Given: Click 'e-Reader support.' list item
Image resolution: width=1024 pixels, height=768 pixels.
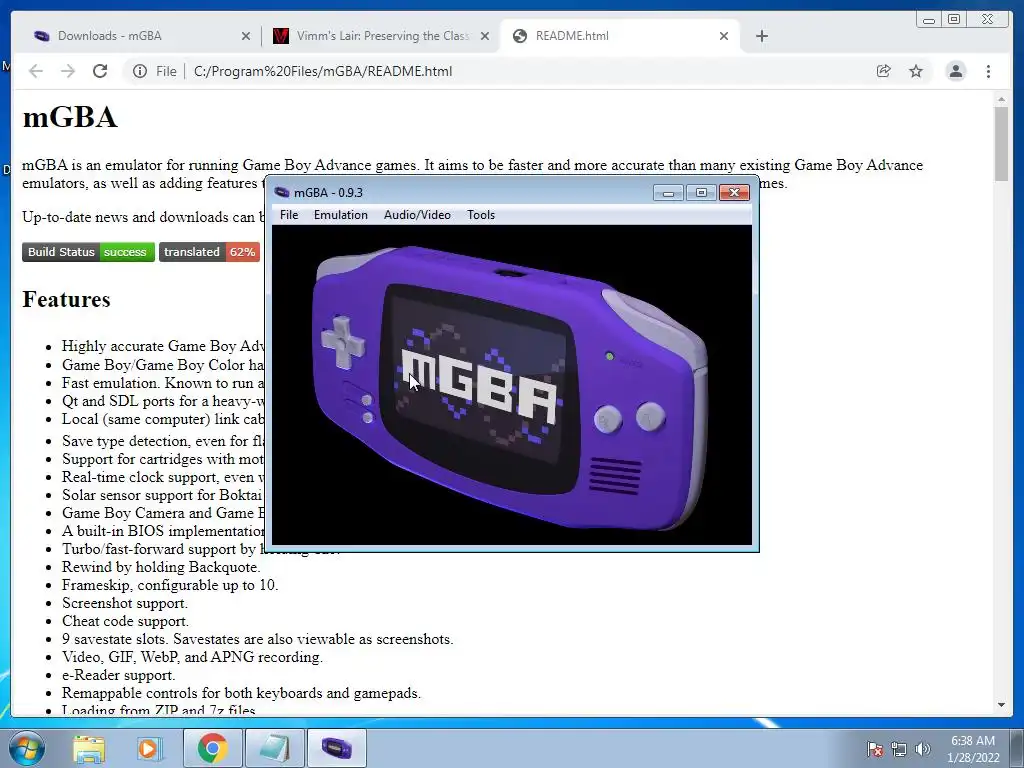Looking at the screenshot, I should click(x=118, y=675).
